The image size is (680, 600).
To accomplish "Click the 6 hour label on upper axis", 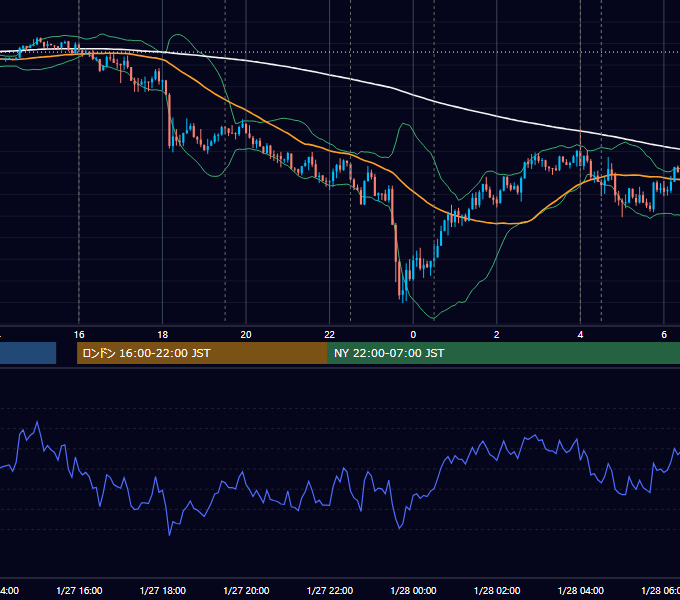I will [664, 335].
